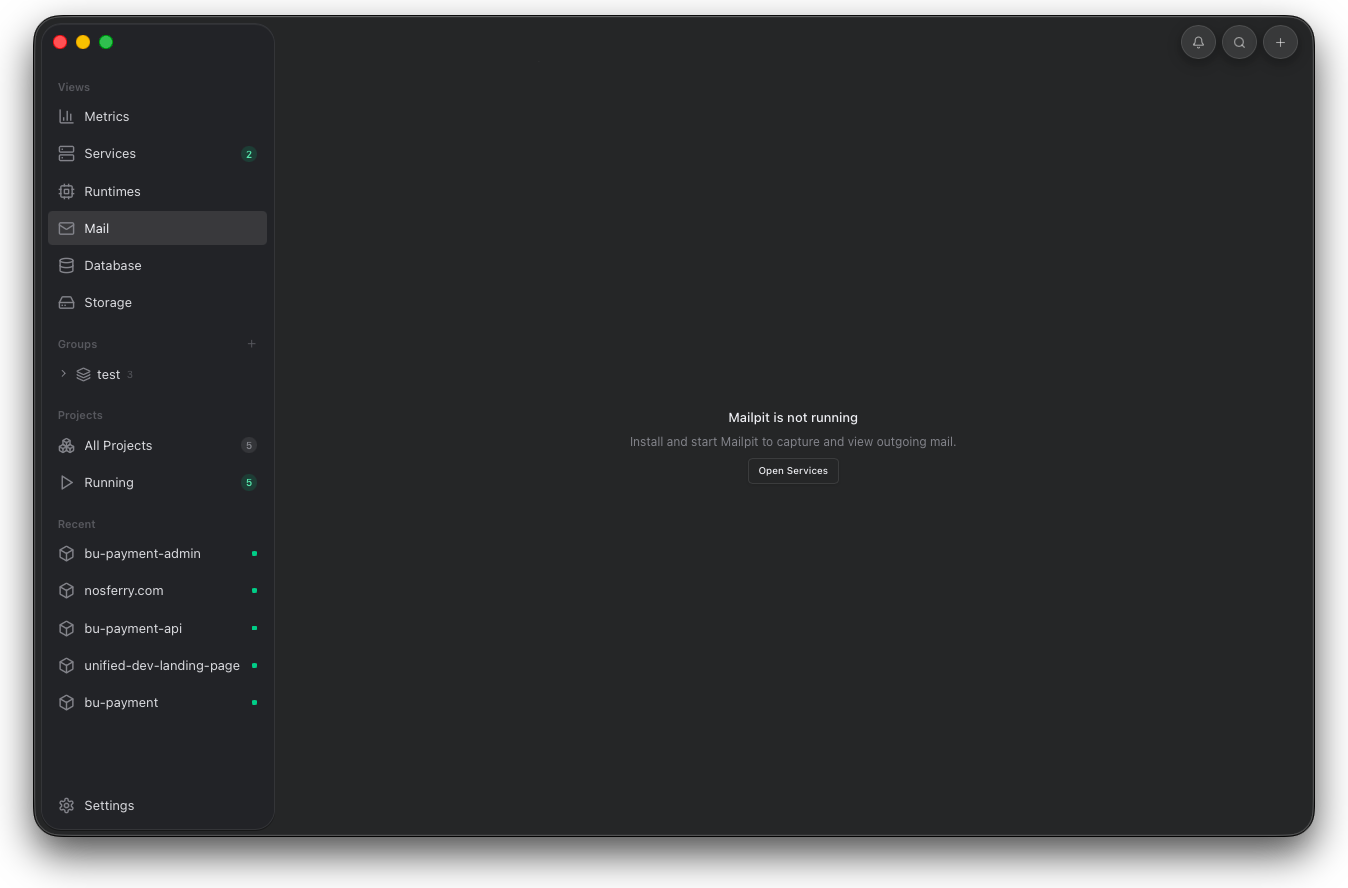Click the cube icon beside bu-payment
Screen dimensions: 1348x888
click(x=66, y=702)
